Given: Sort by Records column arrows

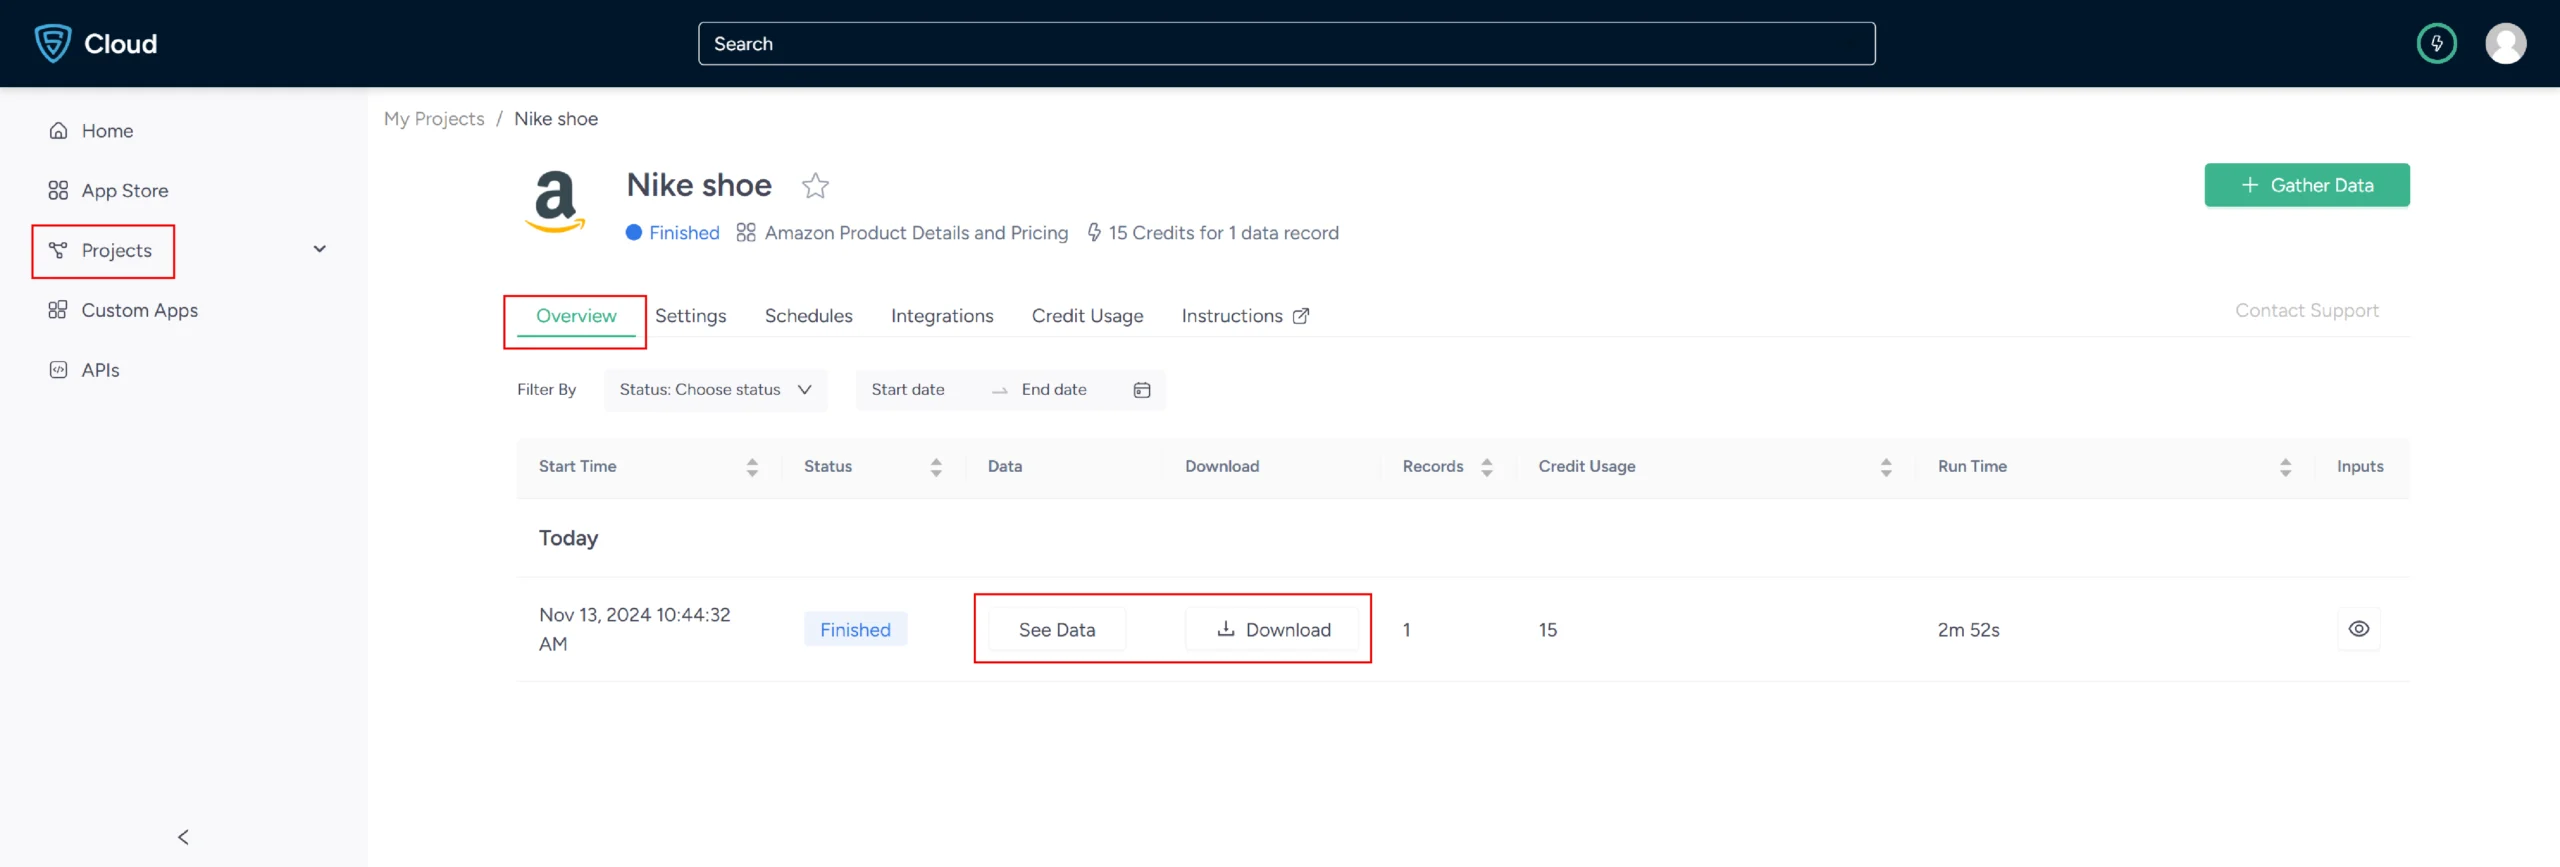Looking at the screenshot, I should tap(1487, 467).
